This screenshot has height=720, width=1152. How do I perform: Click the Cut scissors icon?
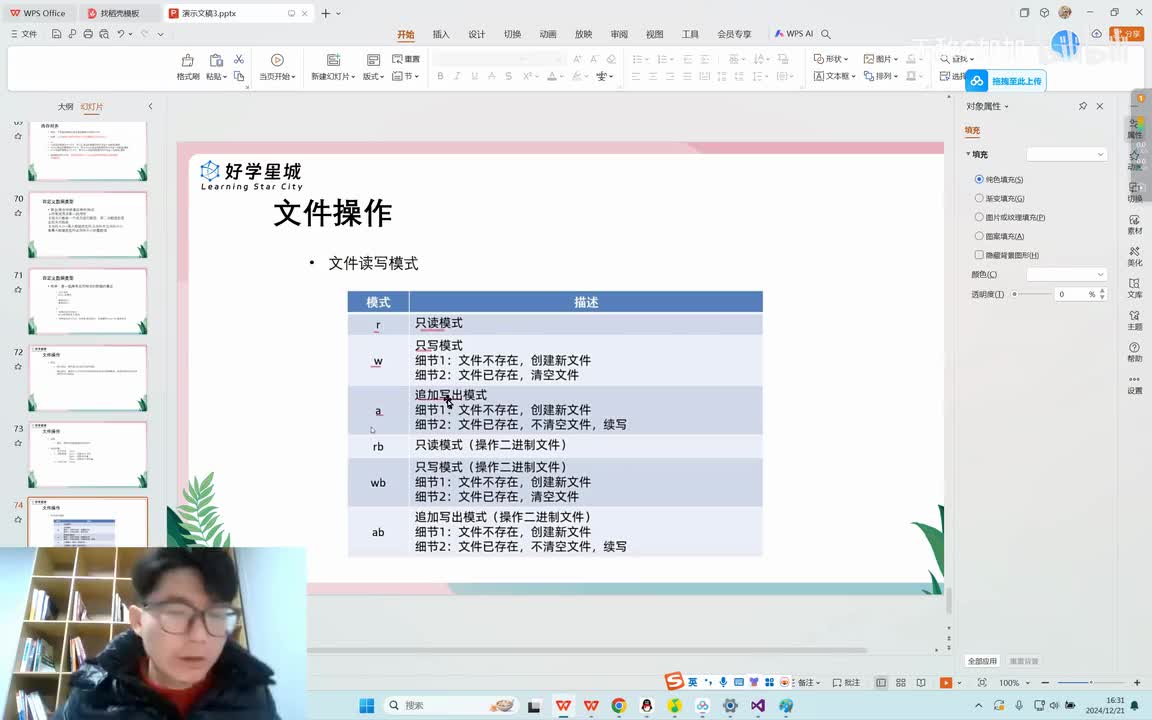(239, 60)
